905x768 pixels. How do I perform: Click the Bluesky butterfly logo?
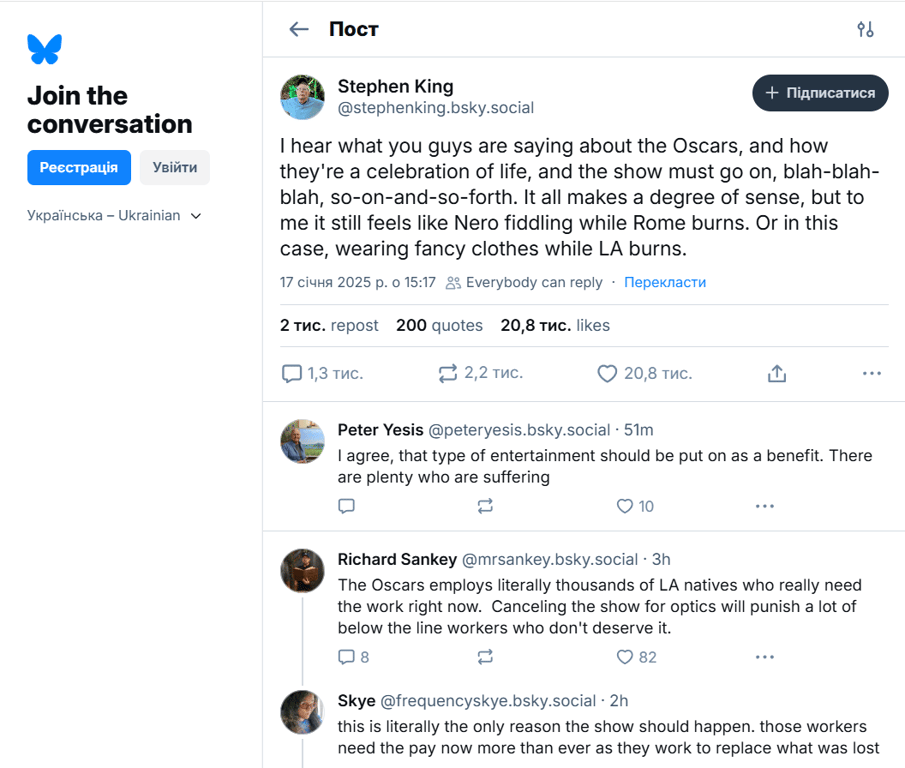point(44,49)
